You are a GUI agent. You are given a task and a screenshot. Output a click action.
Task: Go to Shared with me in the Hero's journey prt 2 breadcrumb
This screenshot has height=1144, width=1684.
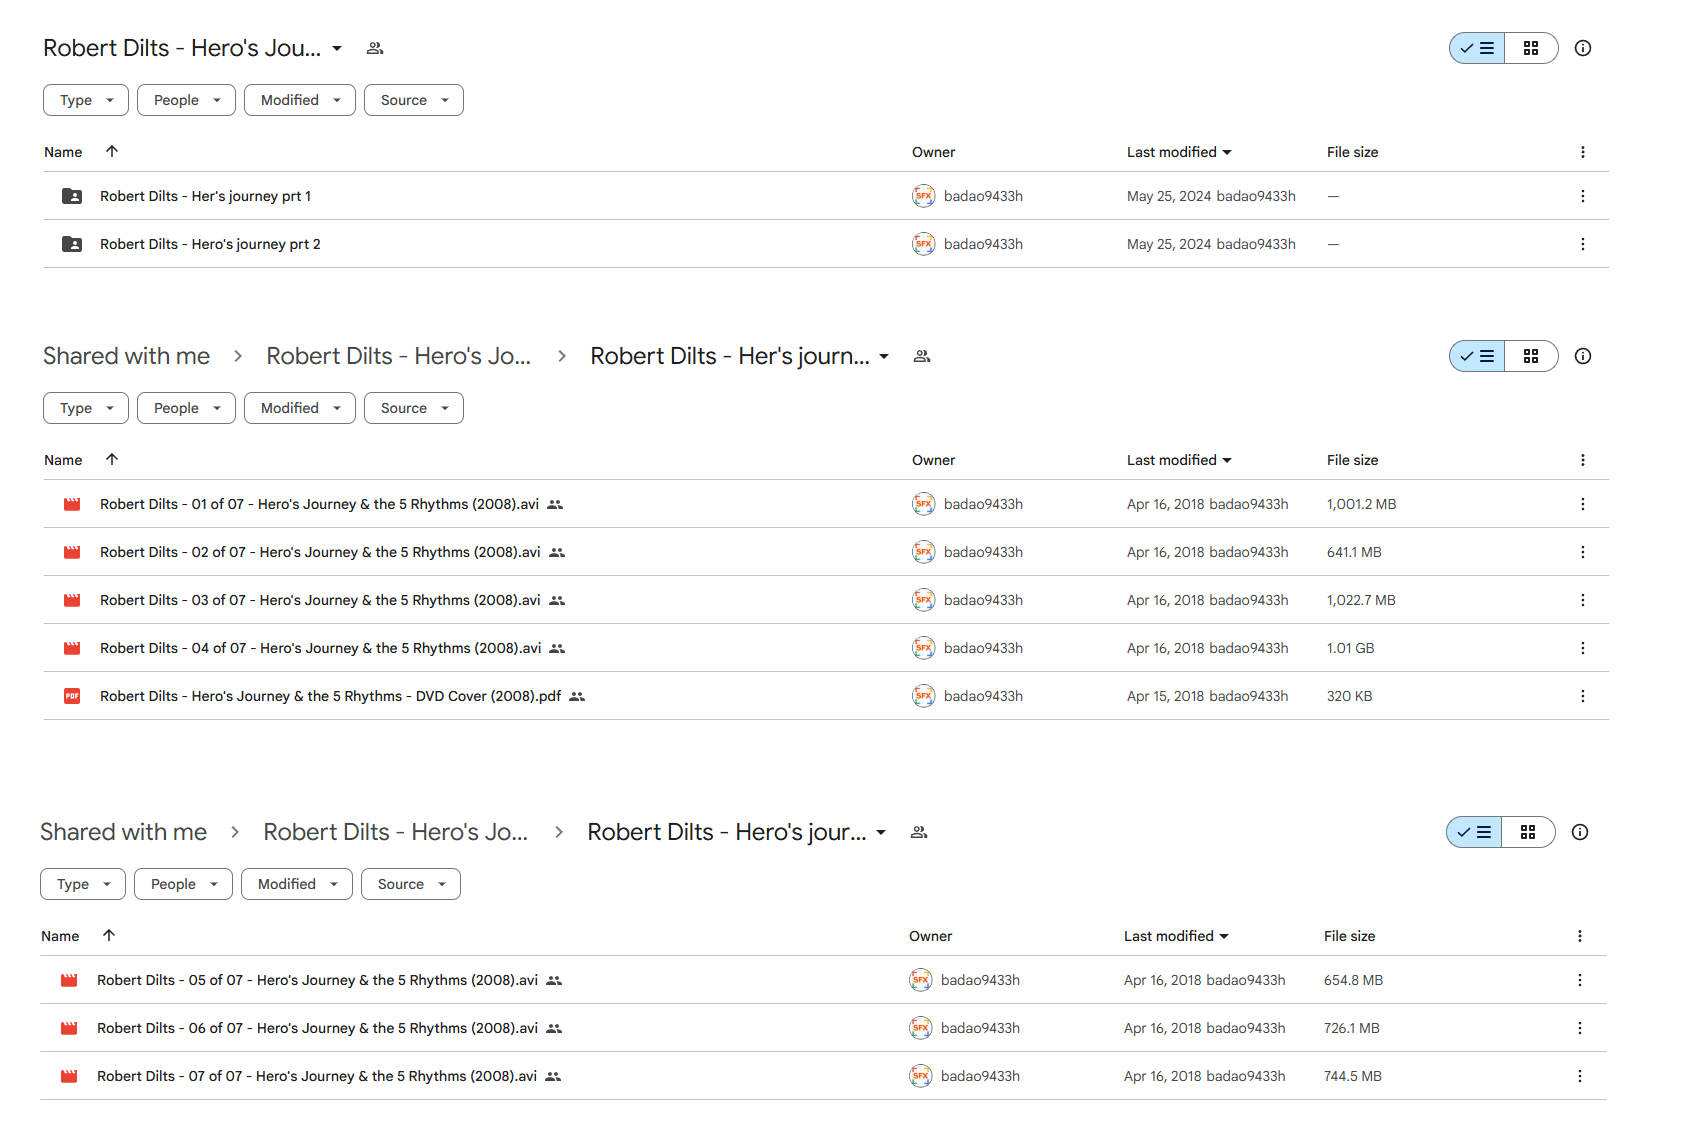click(123, 832)
